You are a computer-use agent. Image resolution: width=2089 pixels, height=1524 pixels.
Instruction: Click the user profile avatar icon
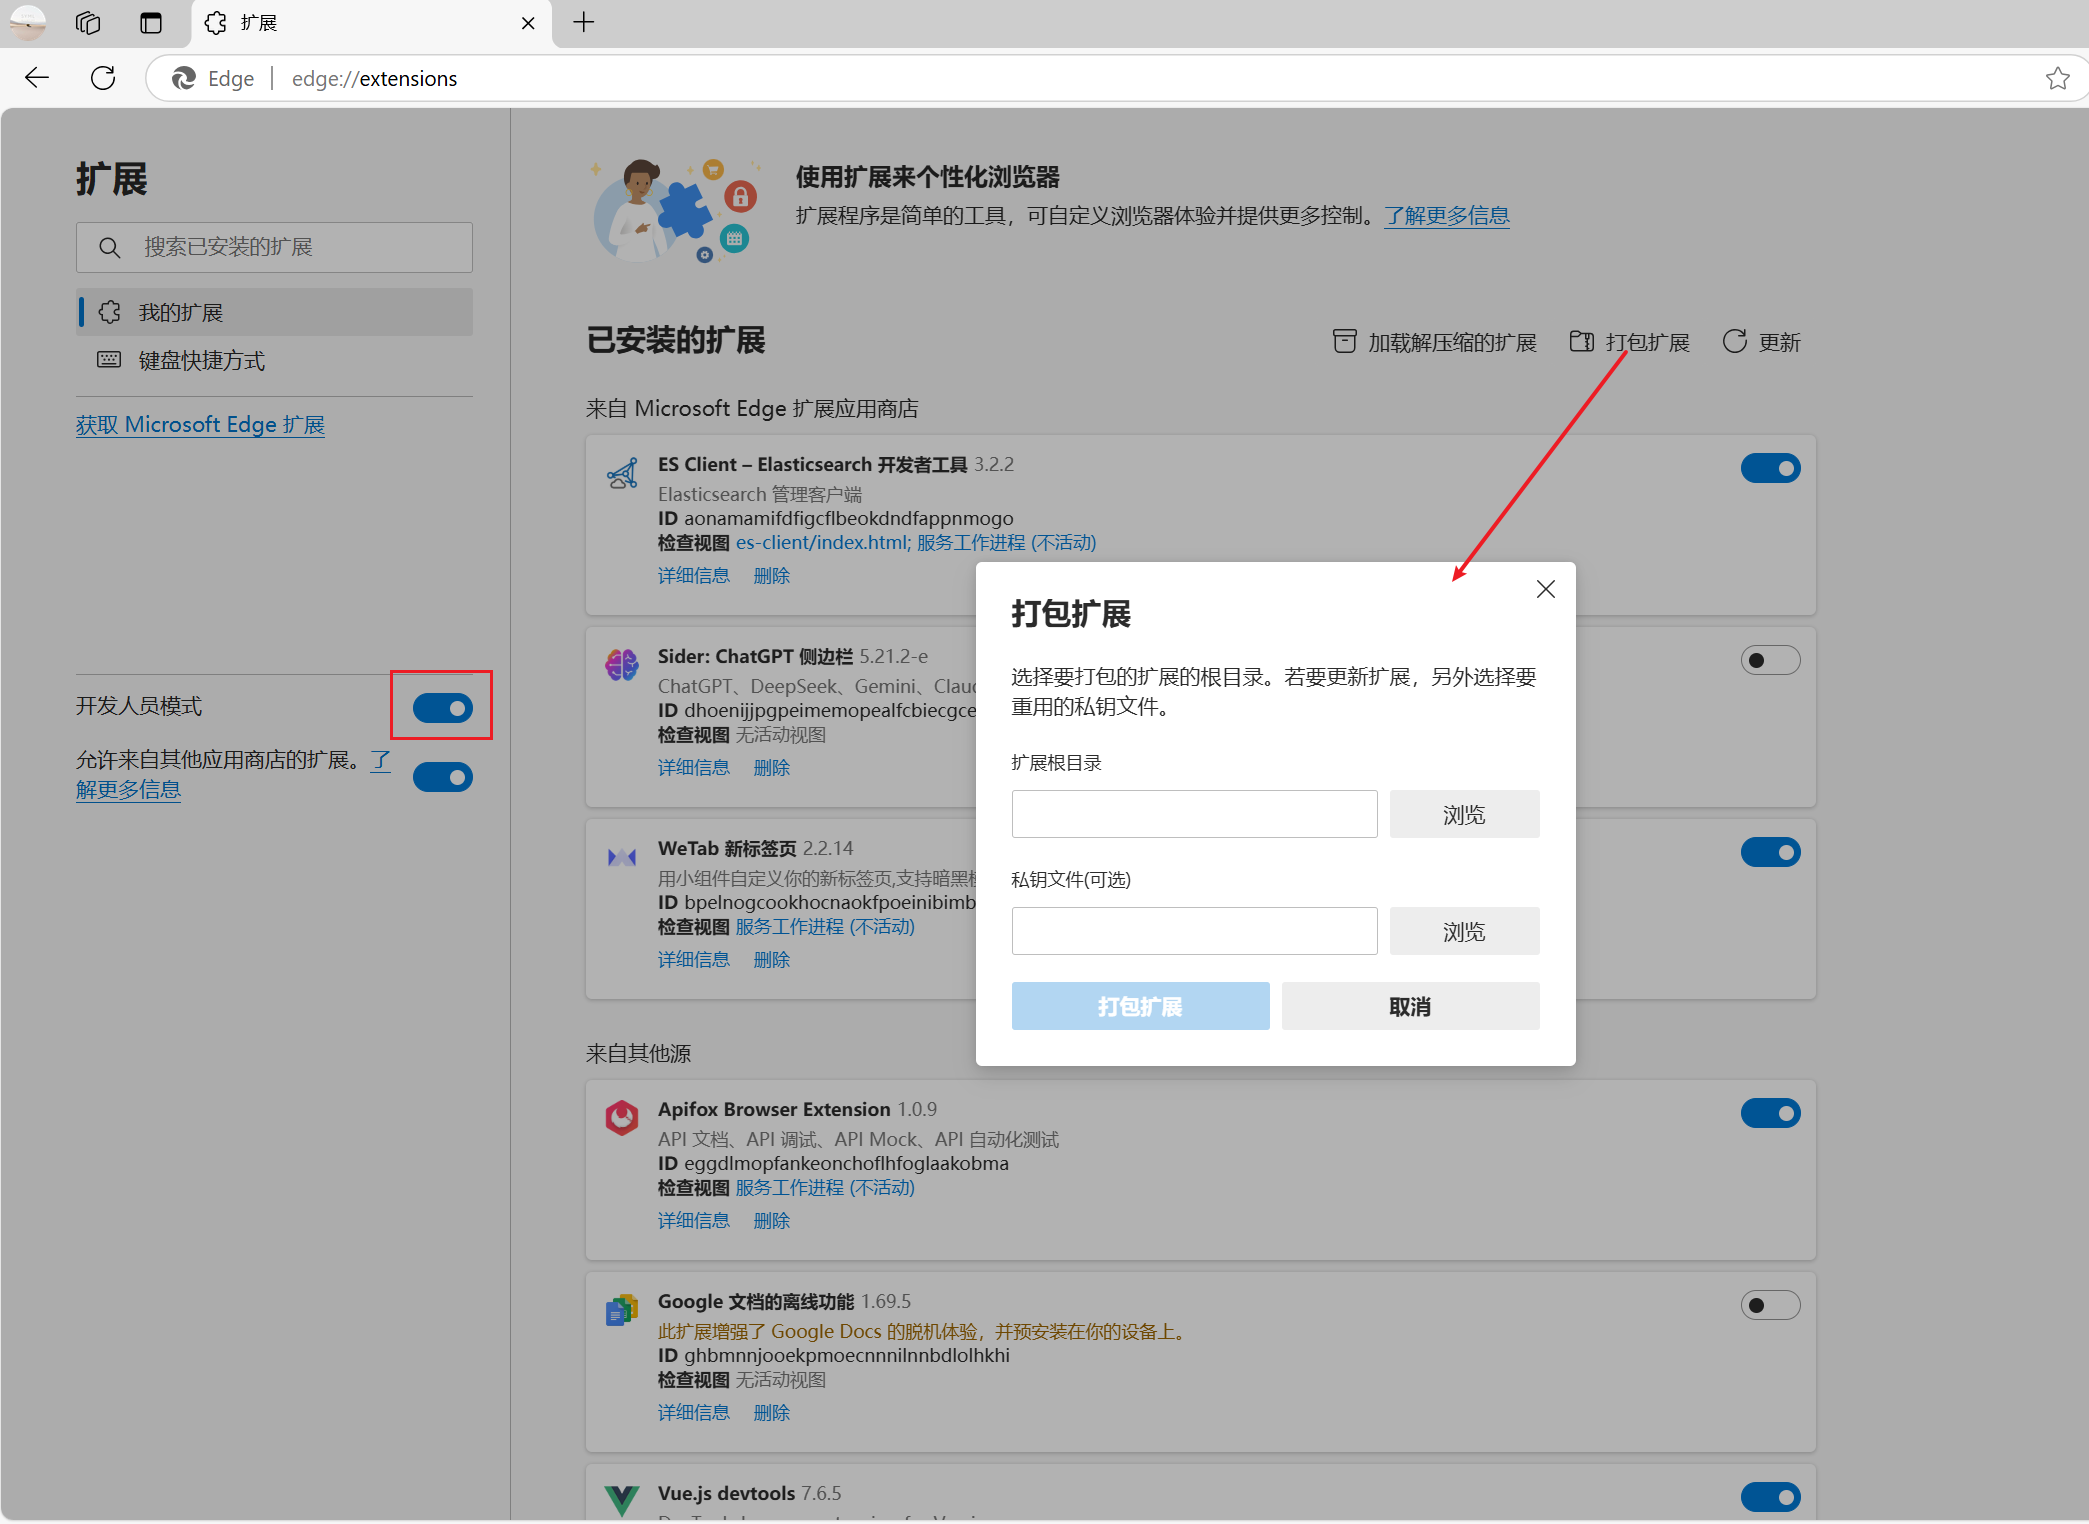(x=27, y=22)
